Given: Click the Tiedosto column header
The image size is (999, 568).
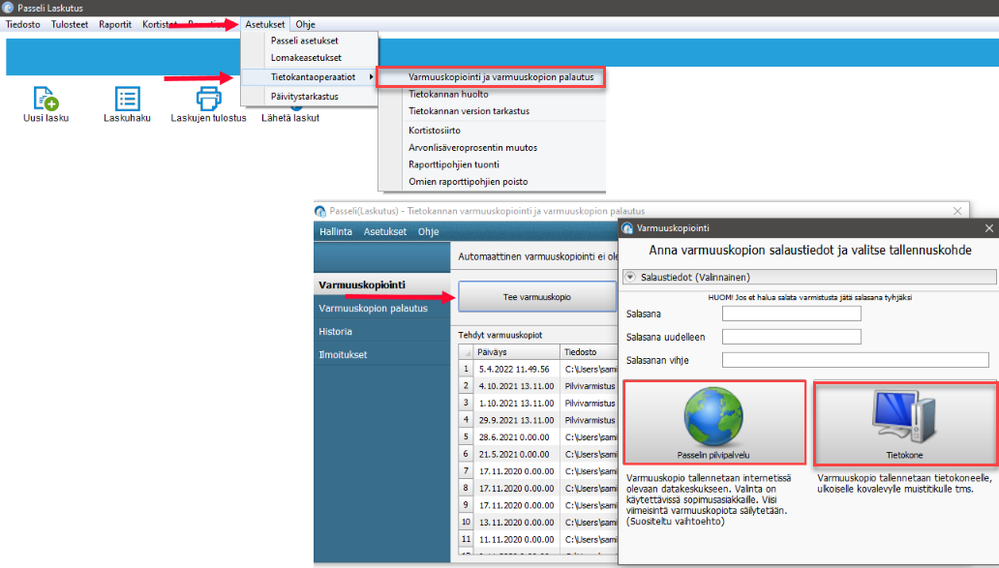Looking at the screenshot, I should (589, 352).
